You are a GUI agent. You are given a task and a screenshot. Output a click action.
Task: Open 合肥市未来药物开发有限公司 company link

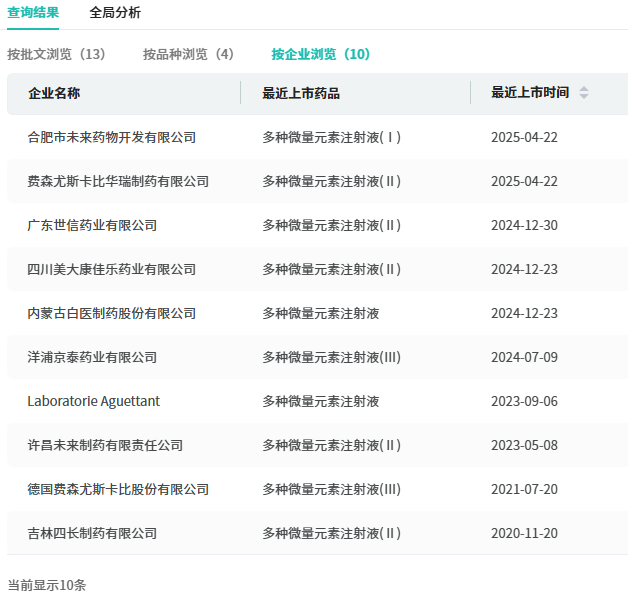[x=112, y=137]
